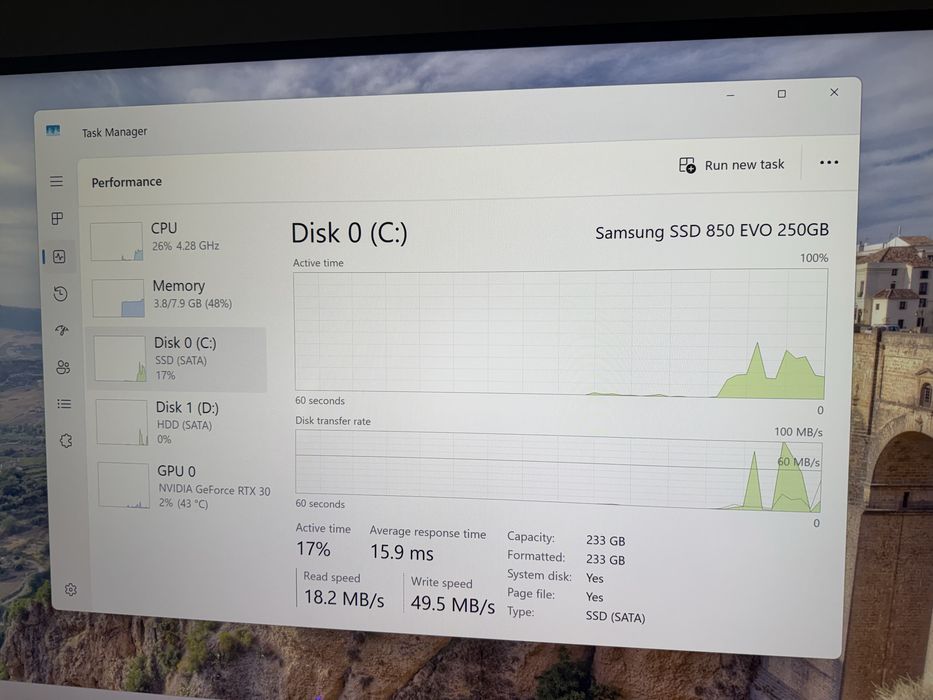This screenshot has width=933, height=700.
Task: Select GPU 0 NVIDIA GeForce item
Action: (x=184, y=486)
